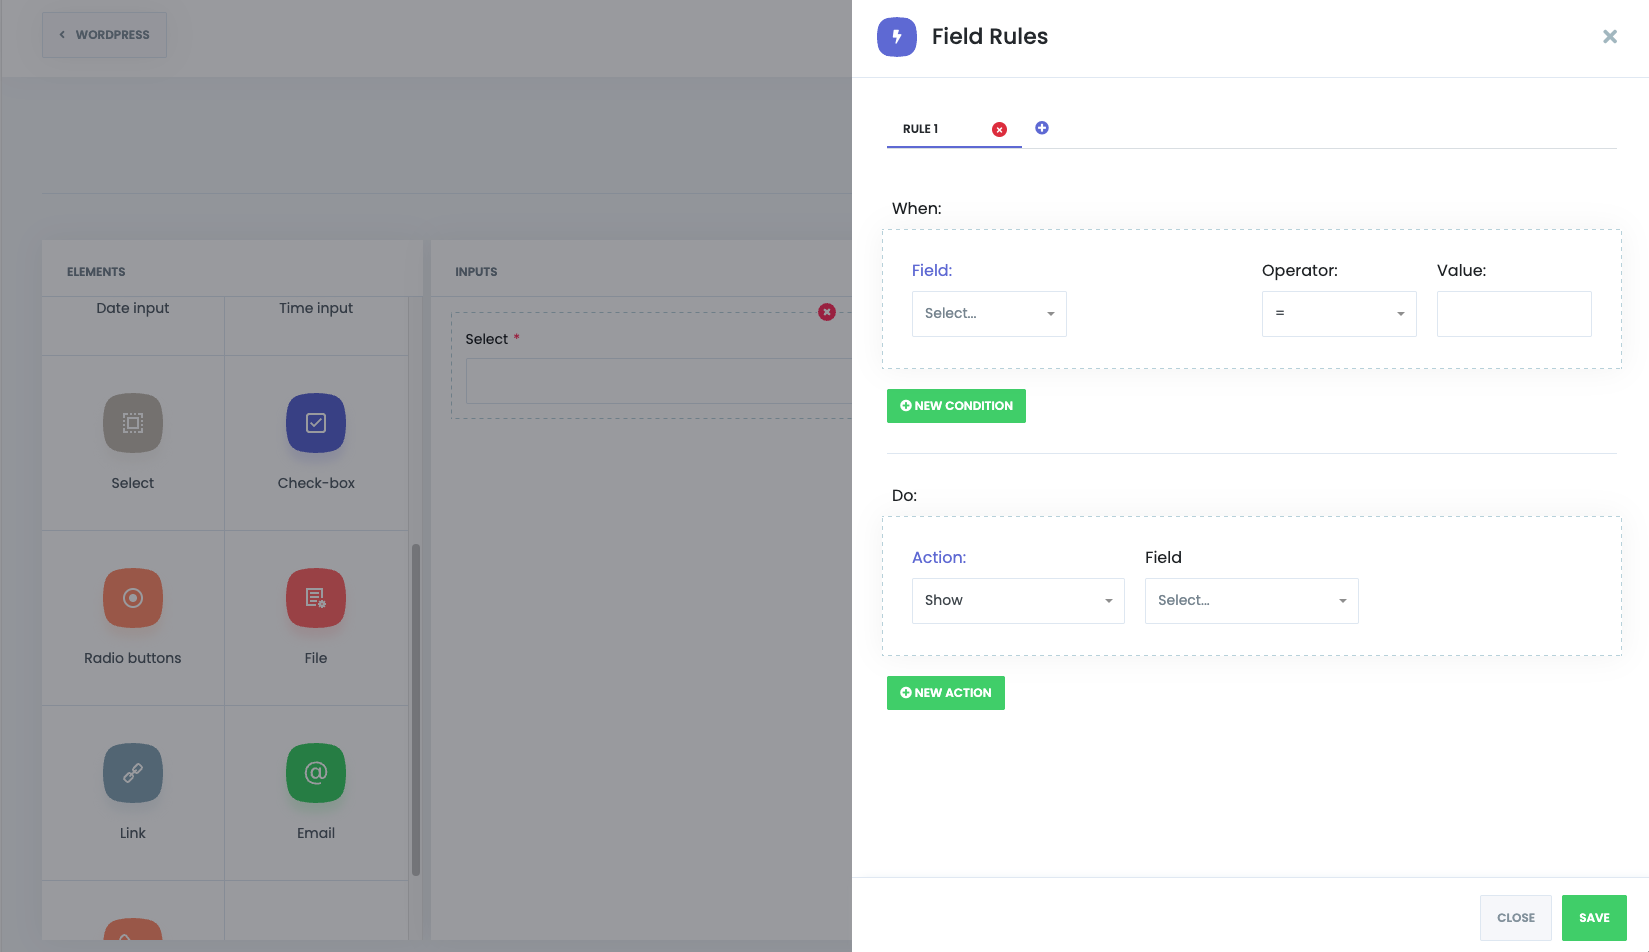Screen dimensions: 1649x952
Task: Go back to WordPress
Action: point(104,35)
